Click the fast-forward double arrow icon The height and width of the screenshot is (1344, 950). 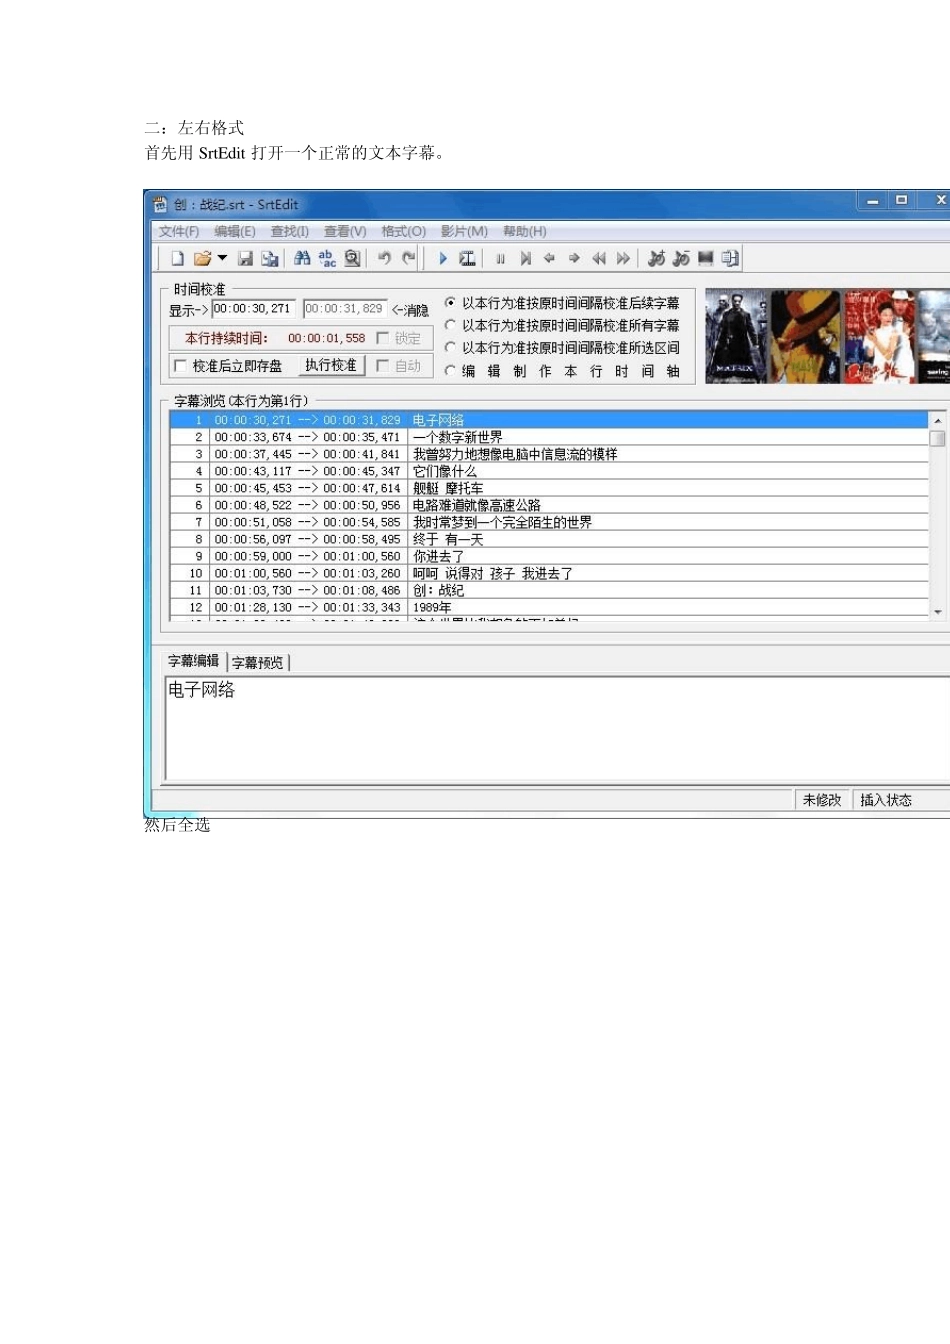coord(623,259)
